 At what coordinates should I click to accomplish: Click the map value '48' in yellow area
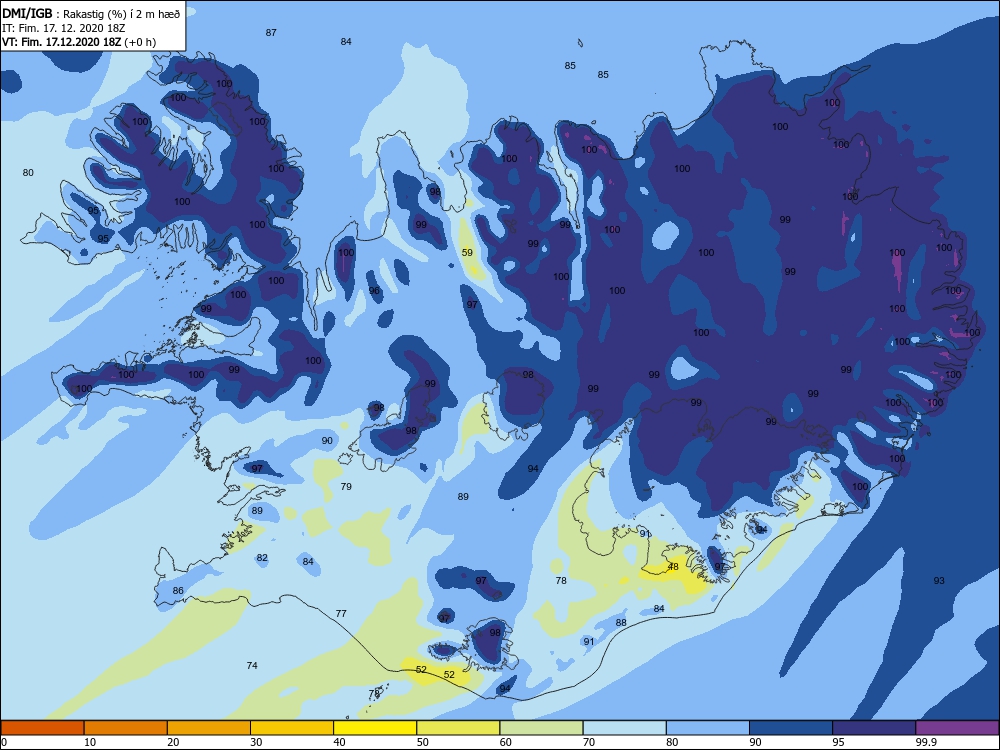pos(673,567)
